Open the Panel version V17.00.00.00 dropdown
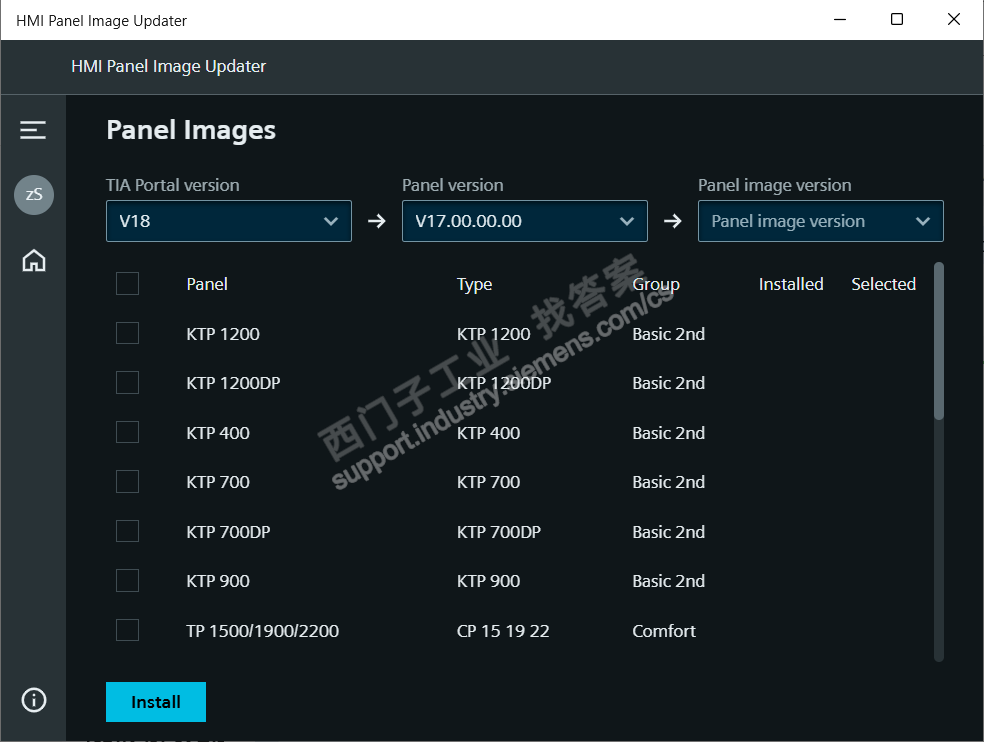Image resolution: width=984 pixels, height=742 pixels. coord(525,221)
